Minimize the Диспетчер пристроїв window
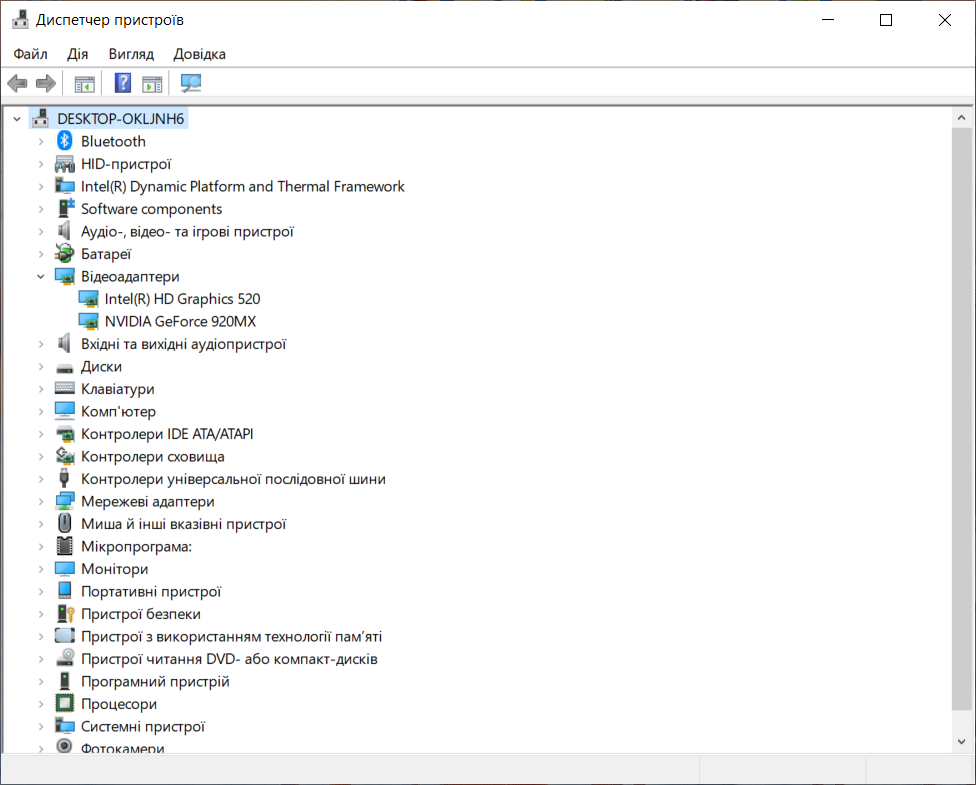Image resolution: width=976 pixels, height=785 pixels. (x=828, y=20)
